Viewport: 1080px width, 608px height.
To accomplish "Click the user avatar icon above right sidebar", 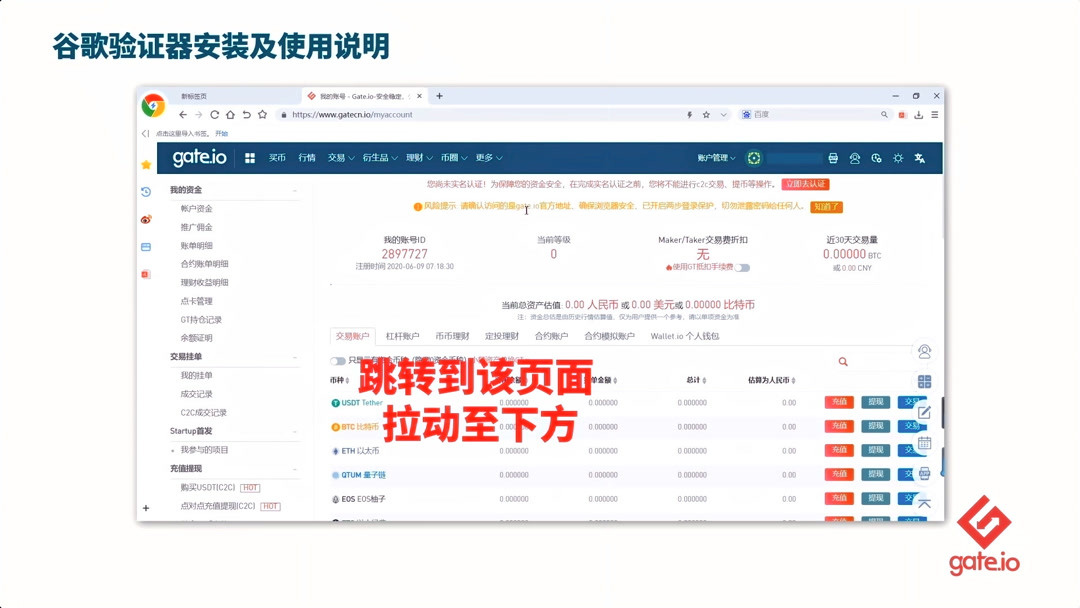I will click(x=924, y=351).
